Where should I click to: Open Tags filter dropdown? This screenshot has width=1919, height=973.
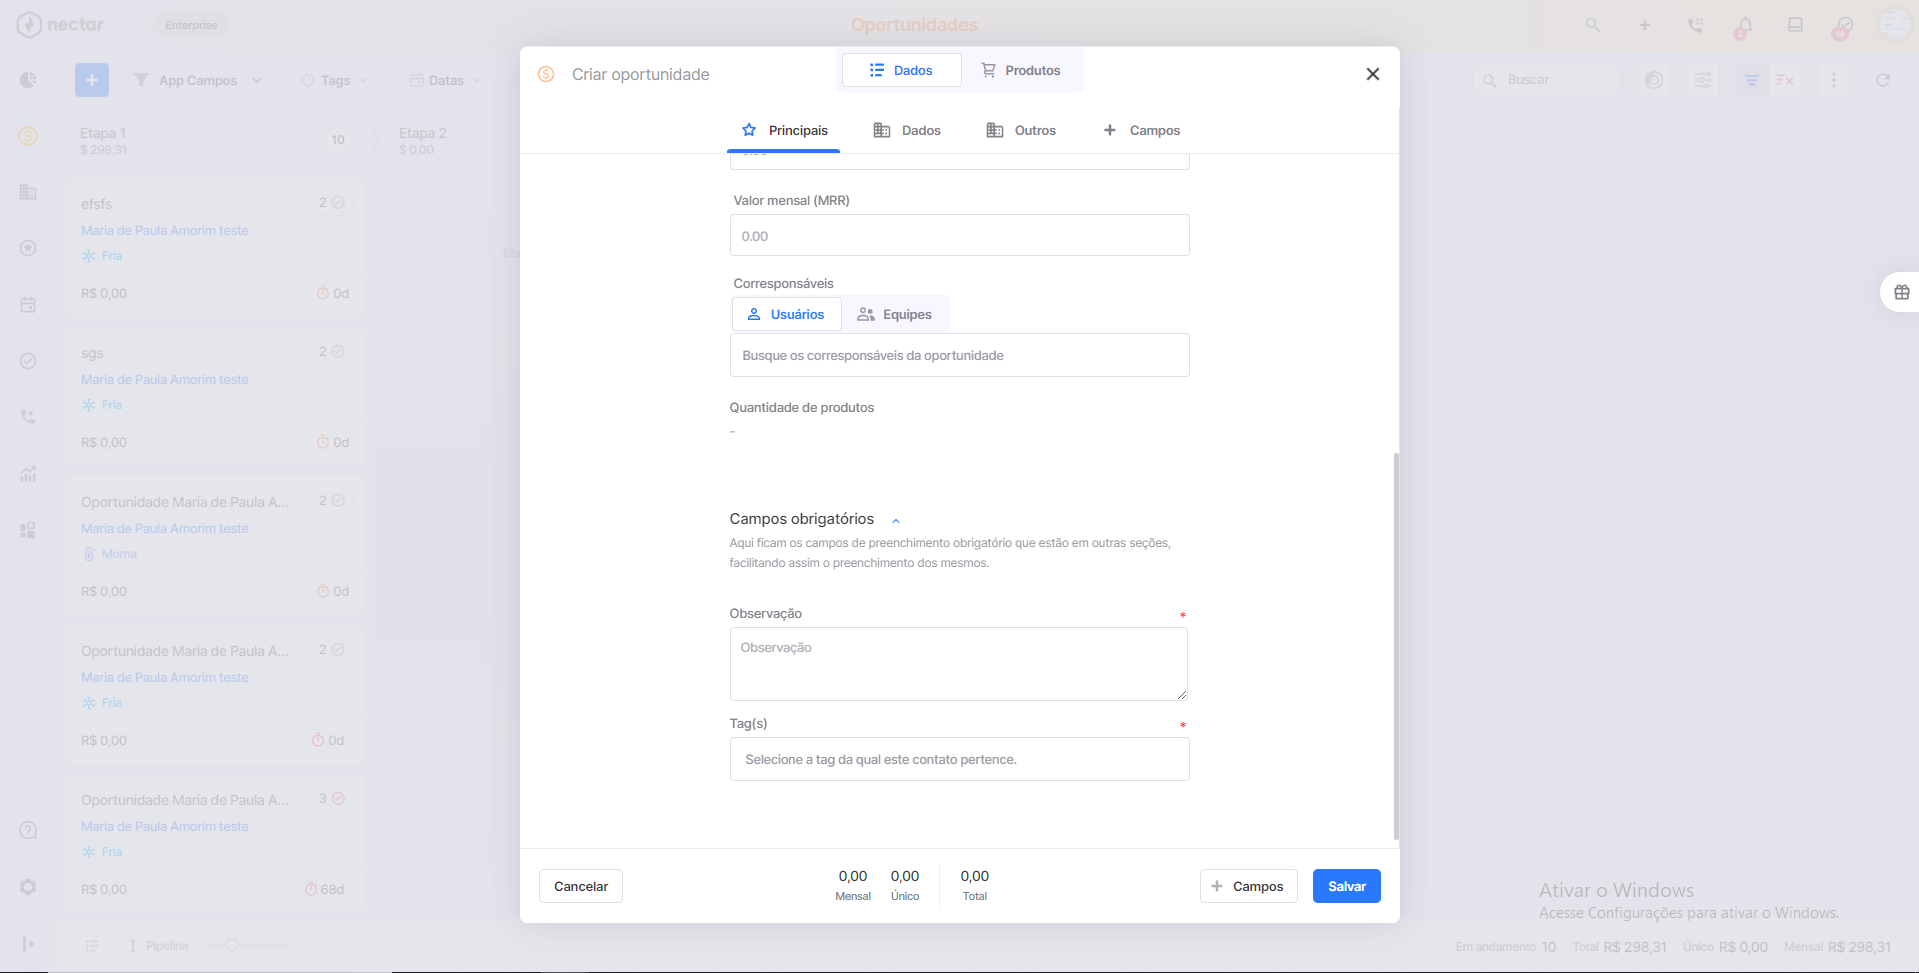335,80
